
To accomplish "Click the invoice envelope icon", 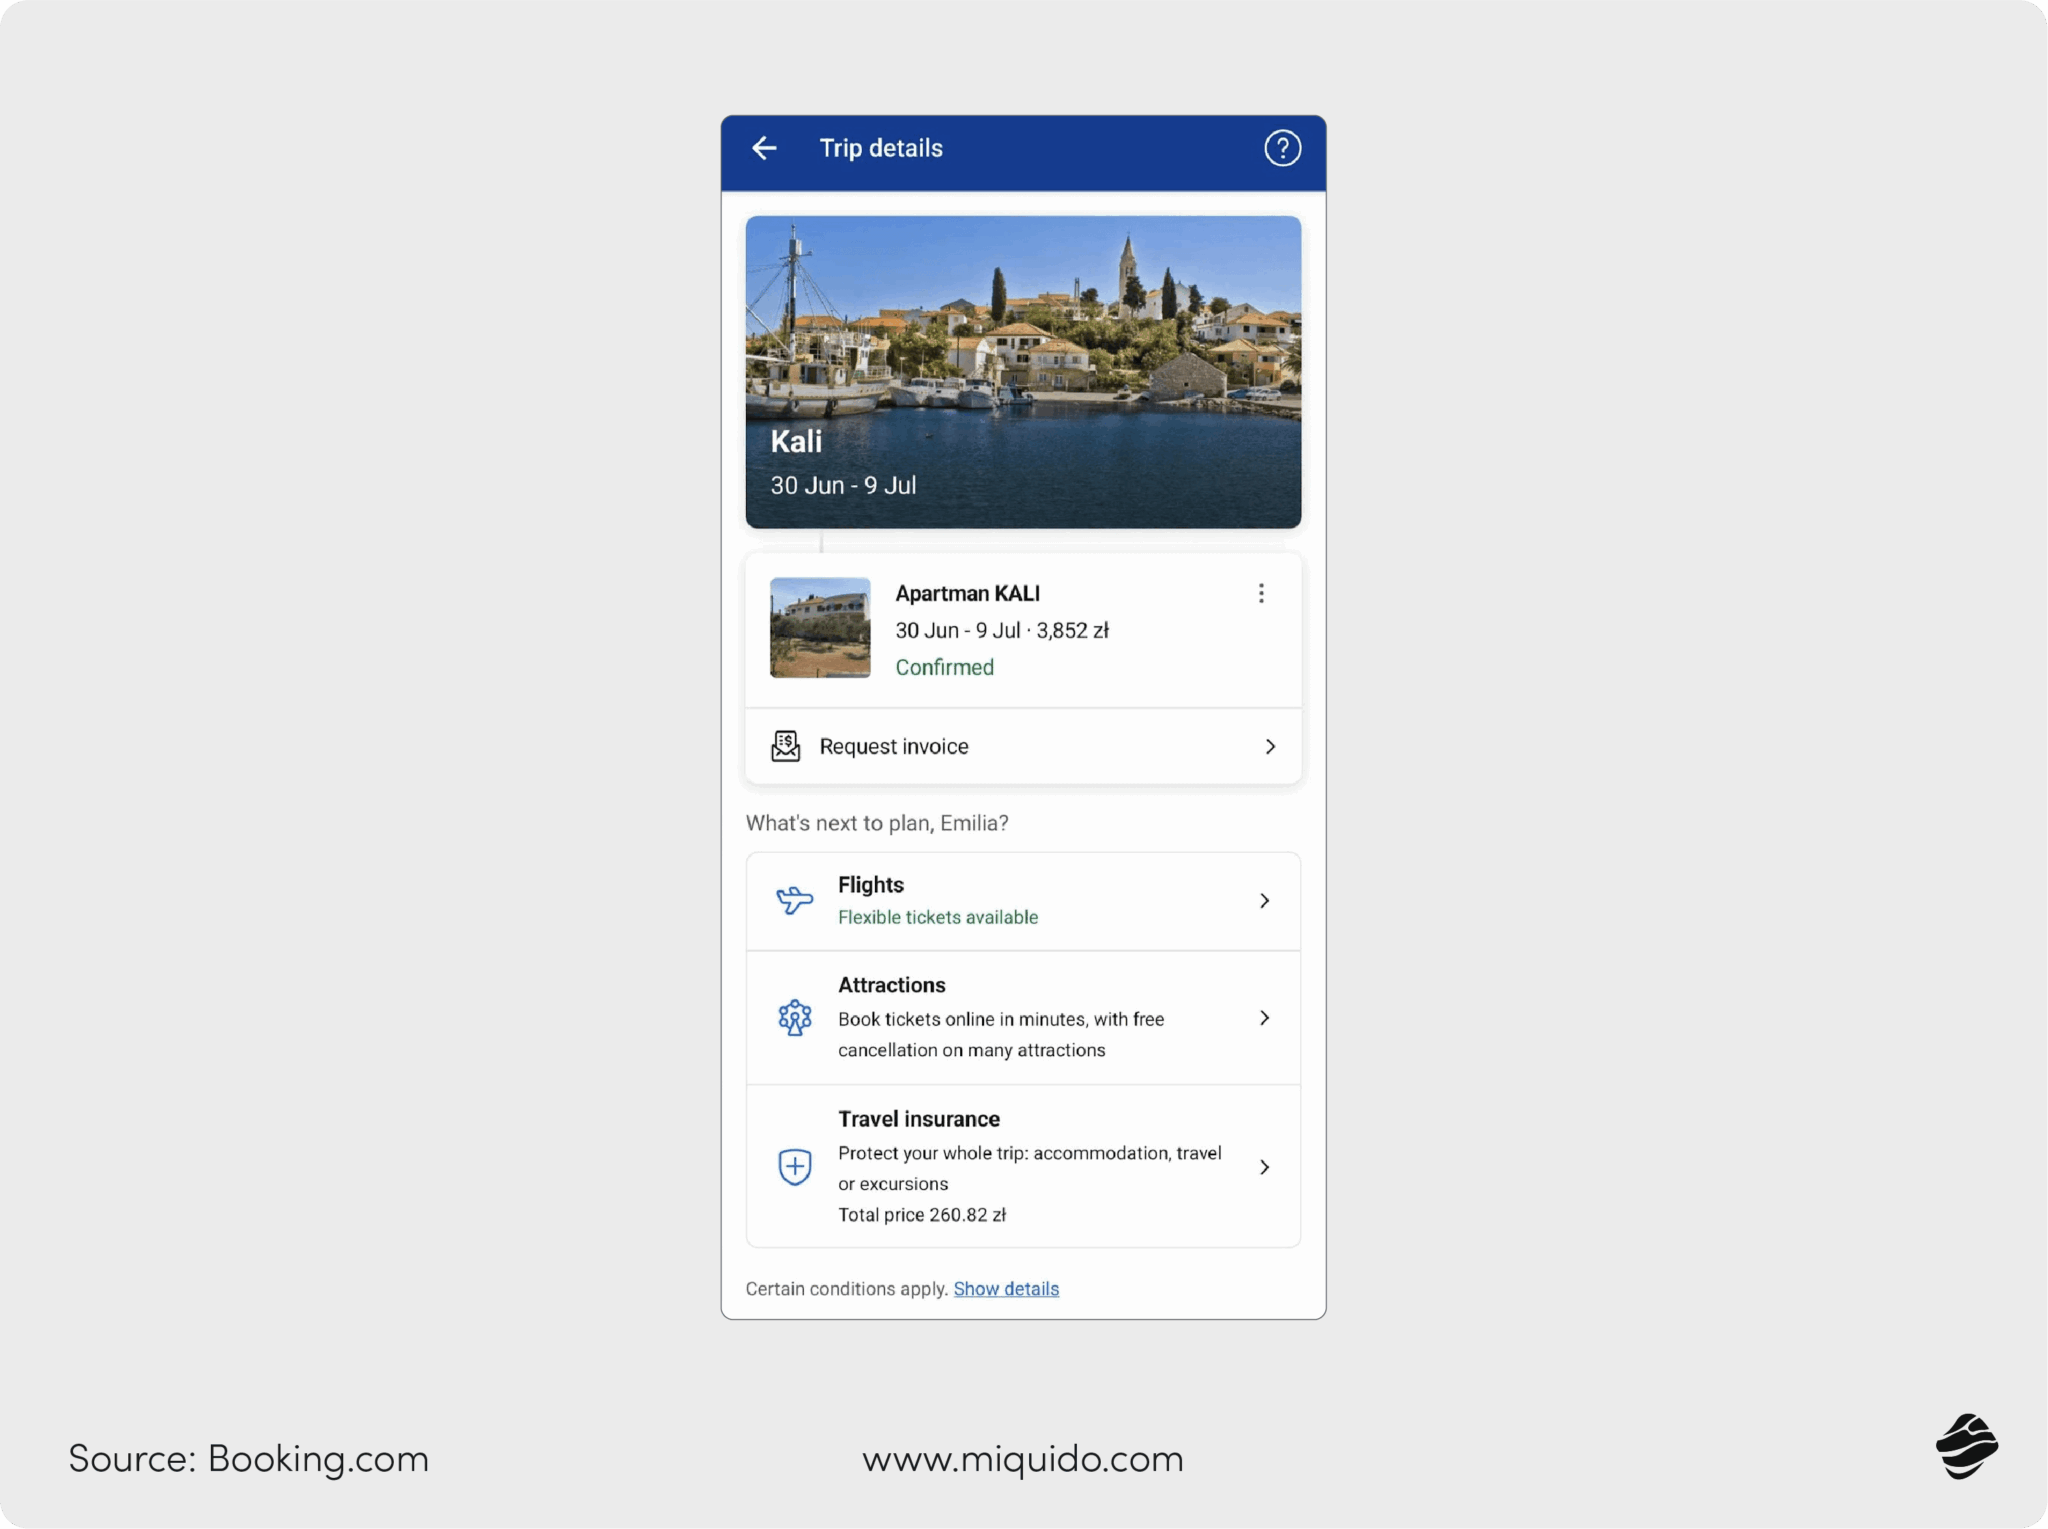I will pos(786,746).
